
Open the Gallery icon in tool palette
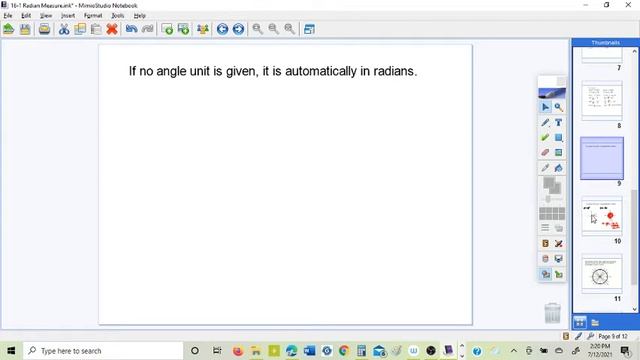pos(545,244)
